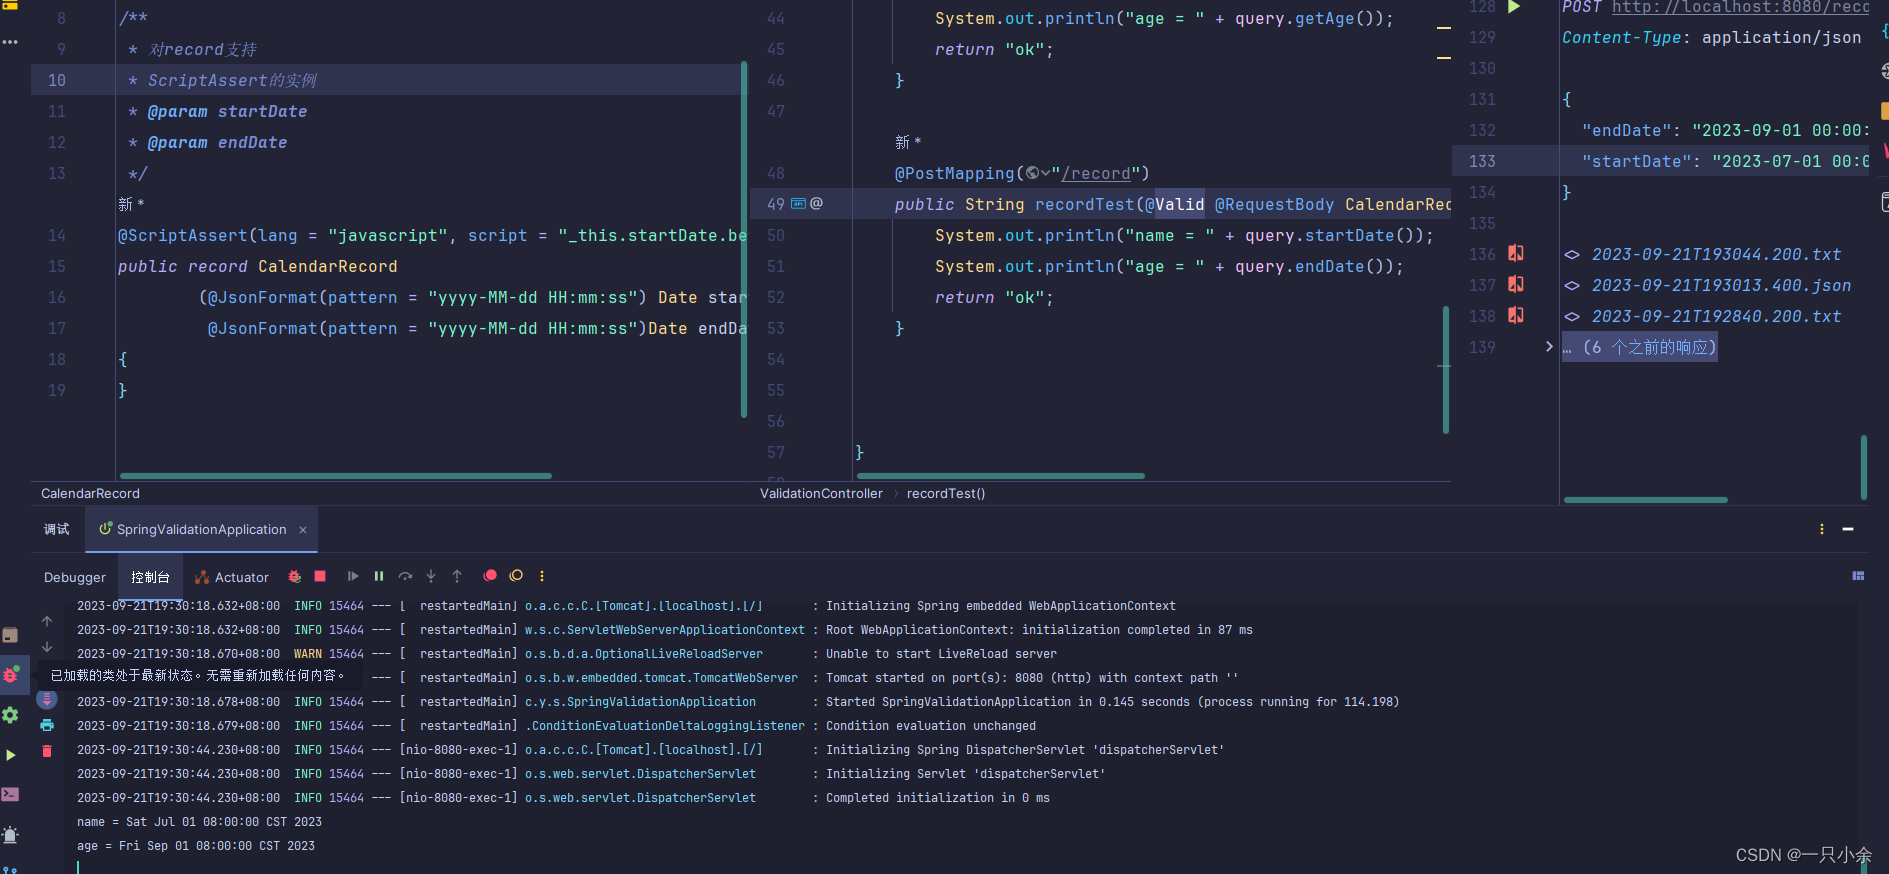Click record name CalendarRecord on line 15

(328, 266)
